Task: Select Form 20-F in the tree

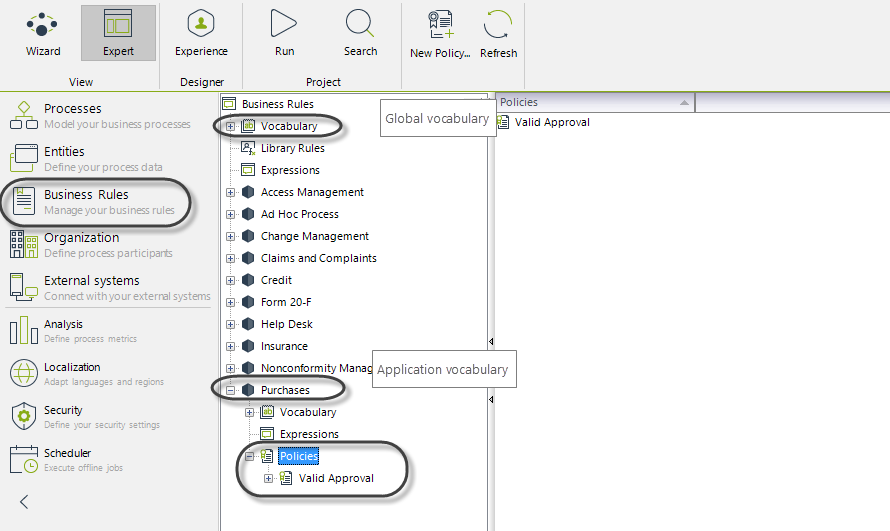Action: (x=286, y=302)
